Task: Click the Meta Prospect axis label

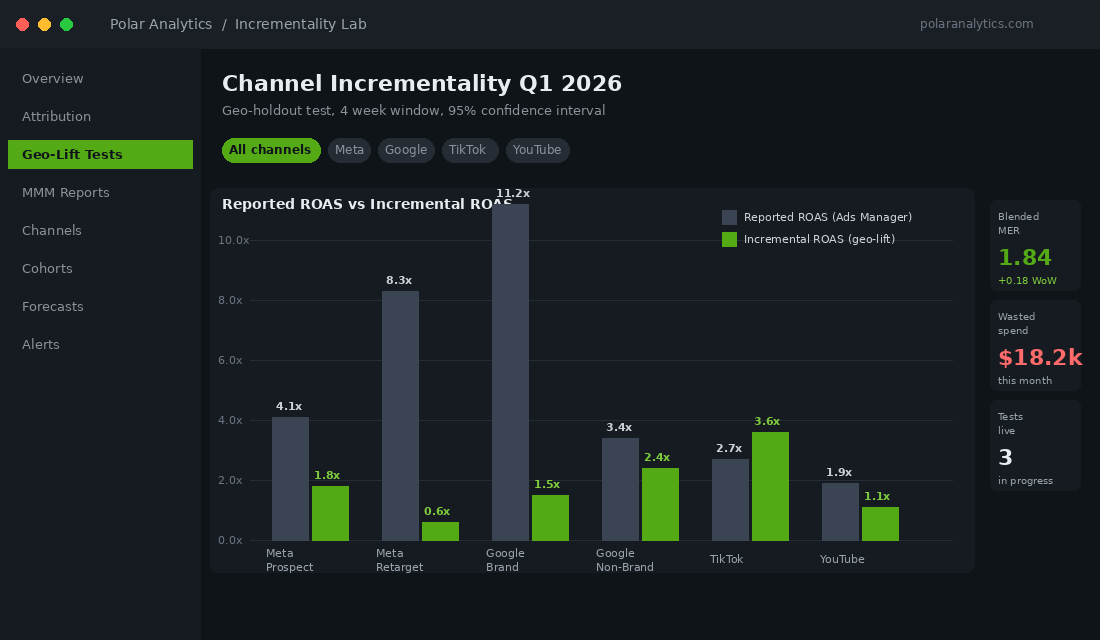Action: coord(289,560)
